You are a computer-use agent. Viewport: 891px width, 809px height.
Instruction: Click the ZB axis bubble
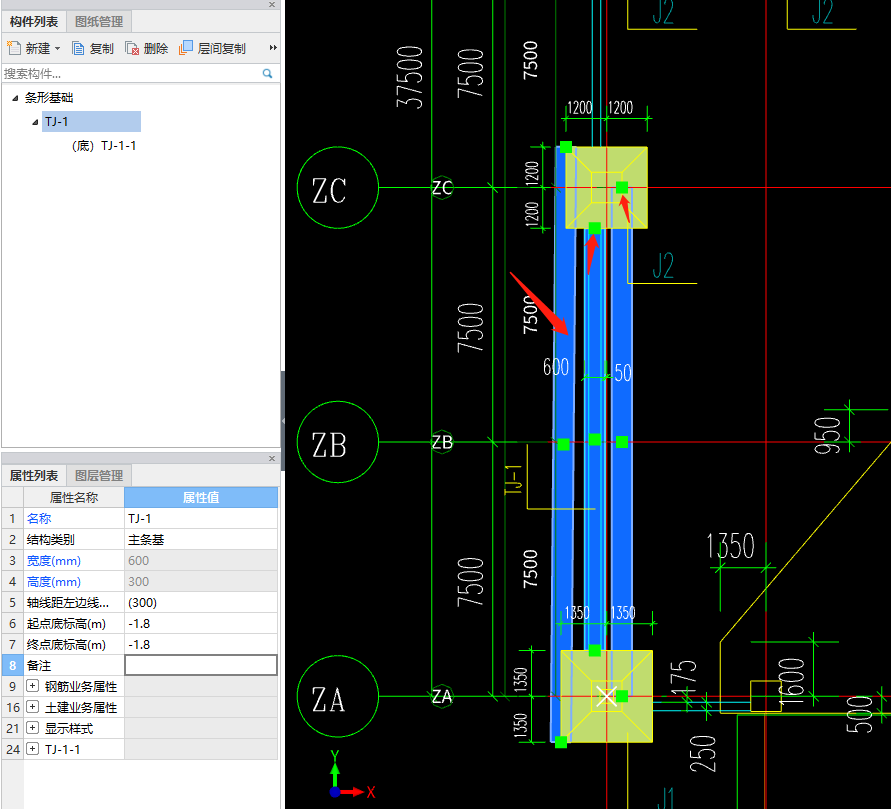pyautogui.click(x=338, y=443)
